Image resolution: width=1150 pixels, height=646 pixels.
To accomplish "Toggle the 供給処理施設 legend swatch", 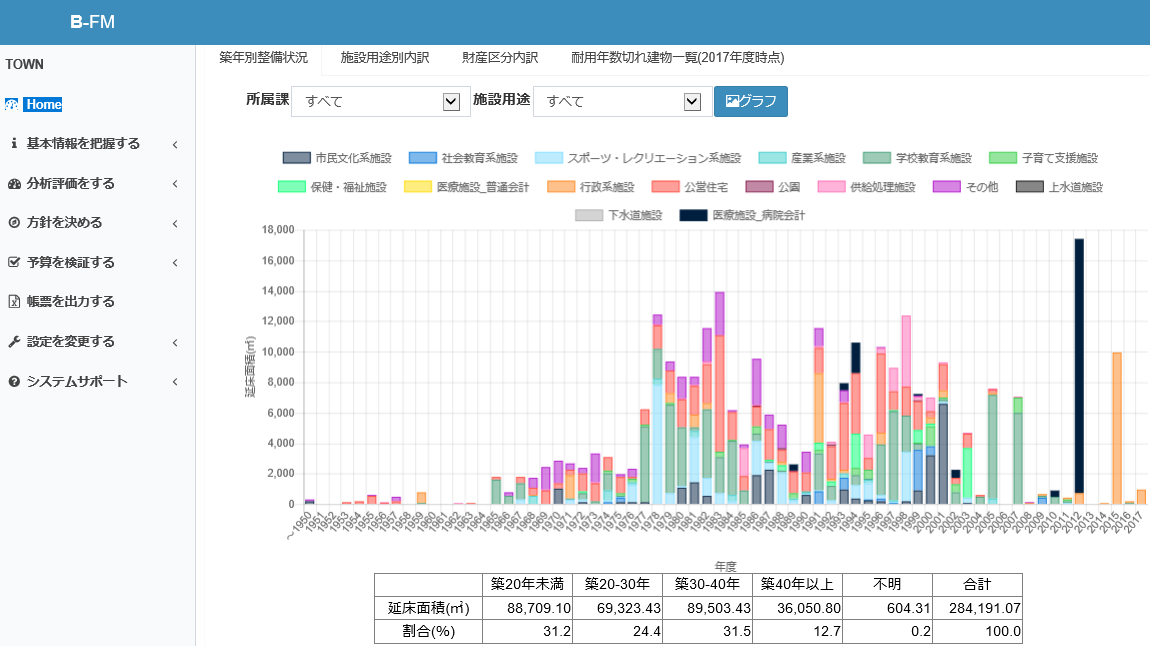I will [x=832, y=187].
